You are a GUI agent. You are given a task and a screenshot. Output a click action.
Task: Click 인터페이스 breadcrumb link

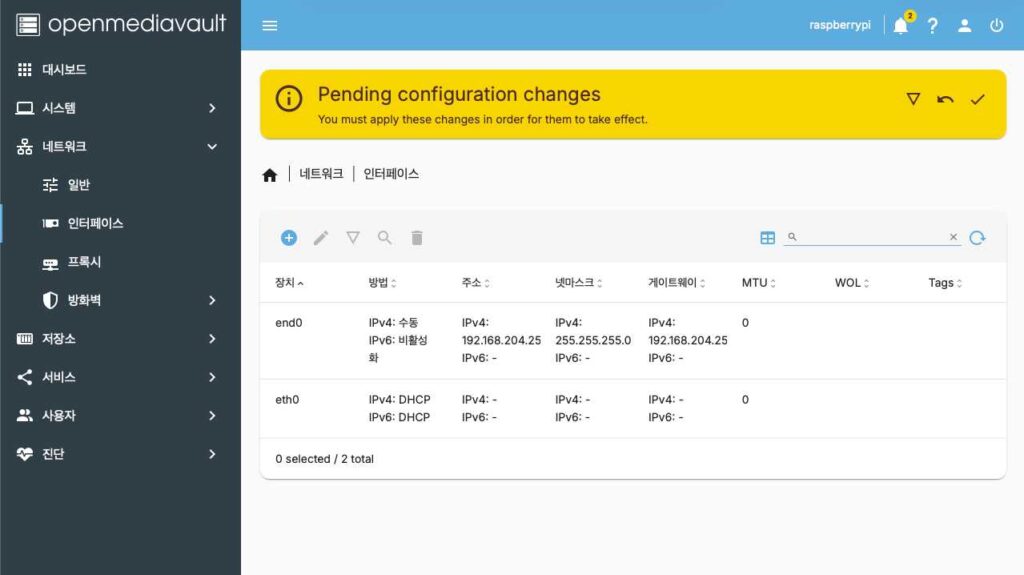tap(391, 174)
